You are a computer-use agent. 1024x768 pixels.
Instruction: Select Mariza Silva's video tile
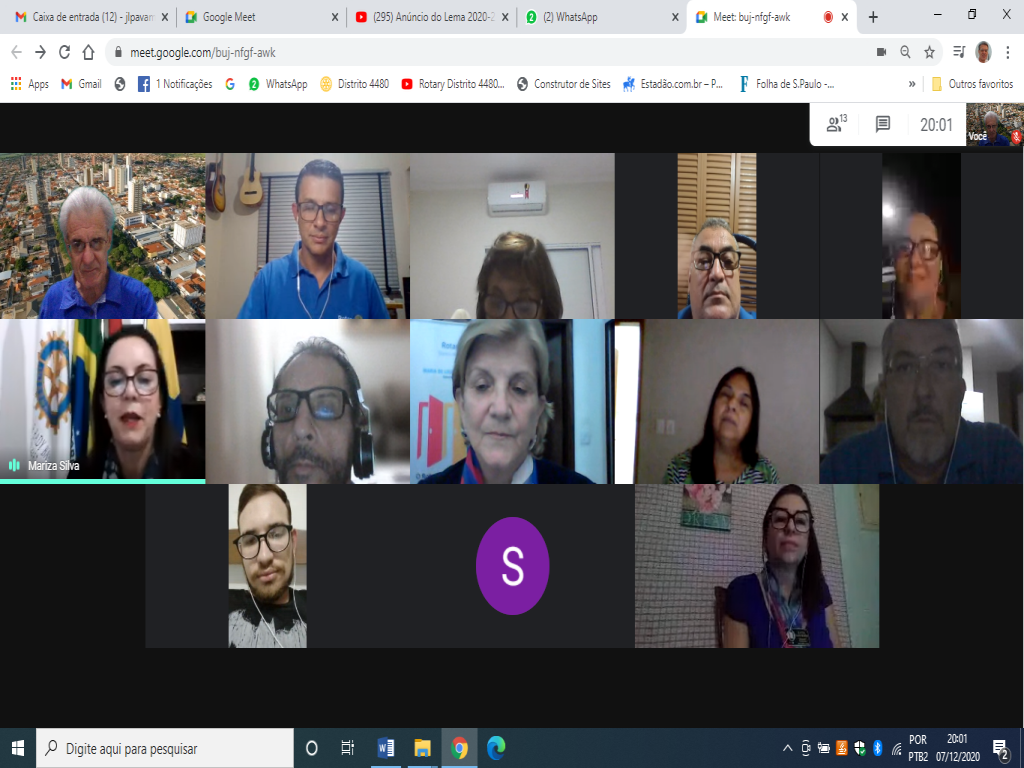point(103,400)
